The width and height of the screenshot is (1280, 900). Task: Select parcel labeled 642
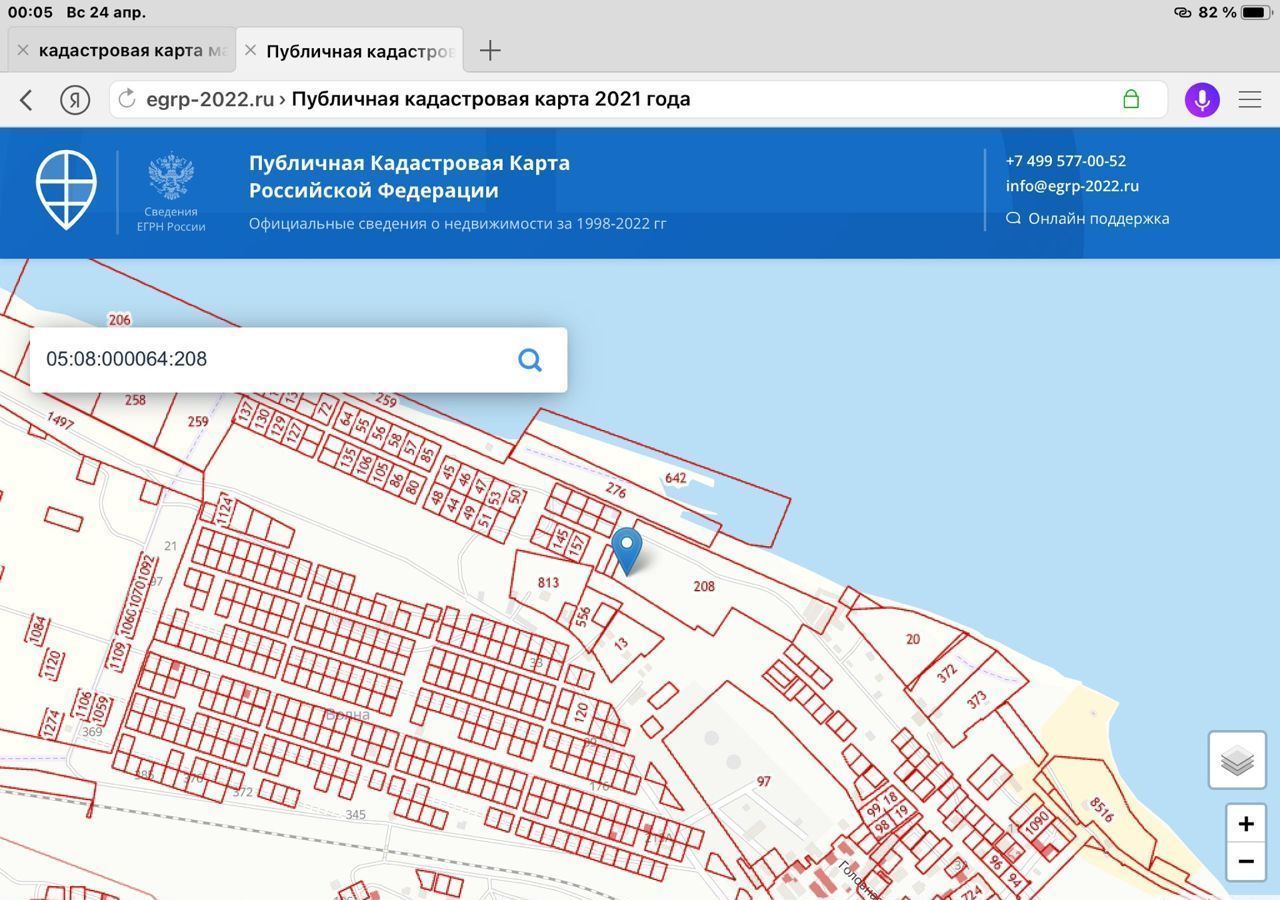(x=676, y=478)
